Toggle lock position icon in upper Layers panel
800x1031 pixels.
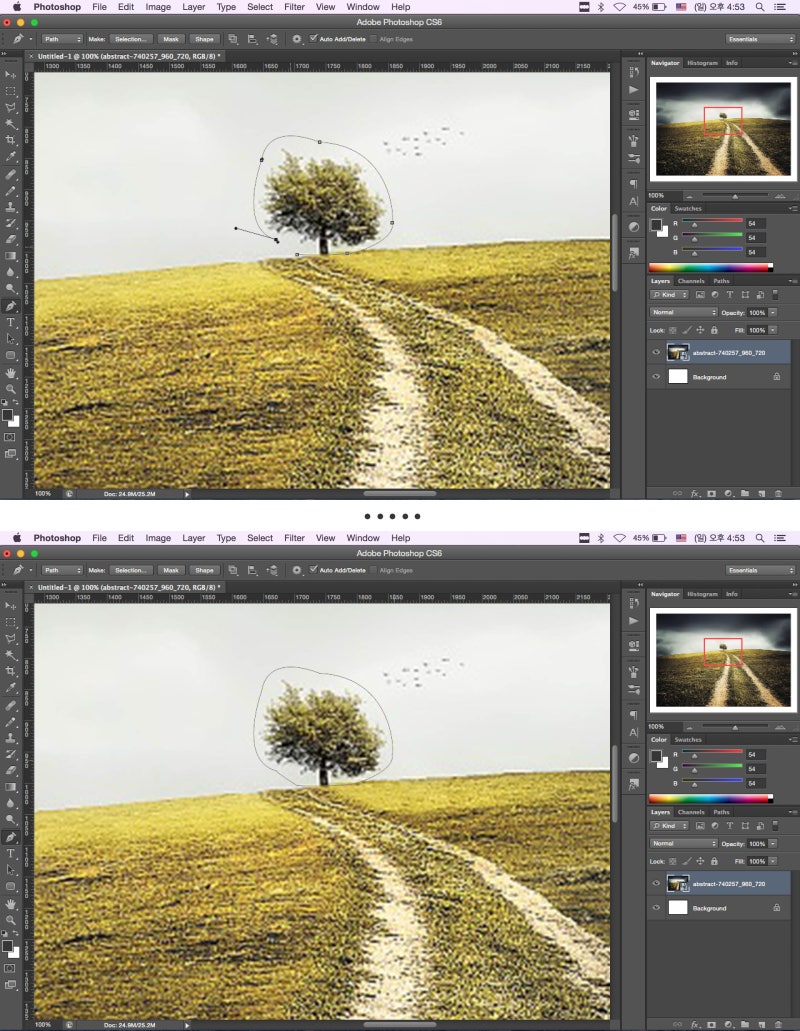[x=700, y=330]
